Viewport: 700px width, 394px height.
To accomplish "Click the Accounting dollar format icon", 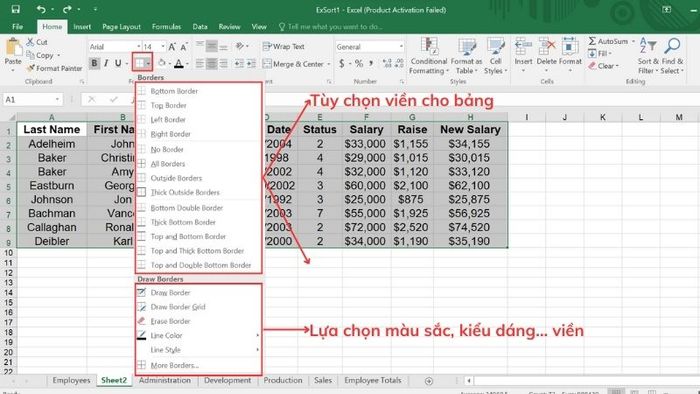I will [x=342, y=64].
